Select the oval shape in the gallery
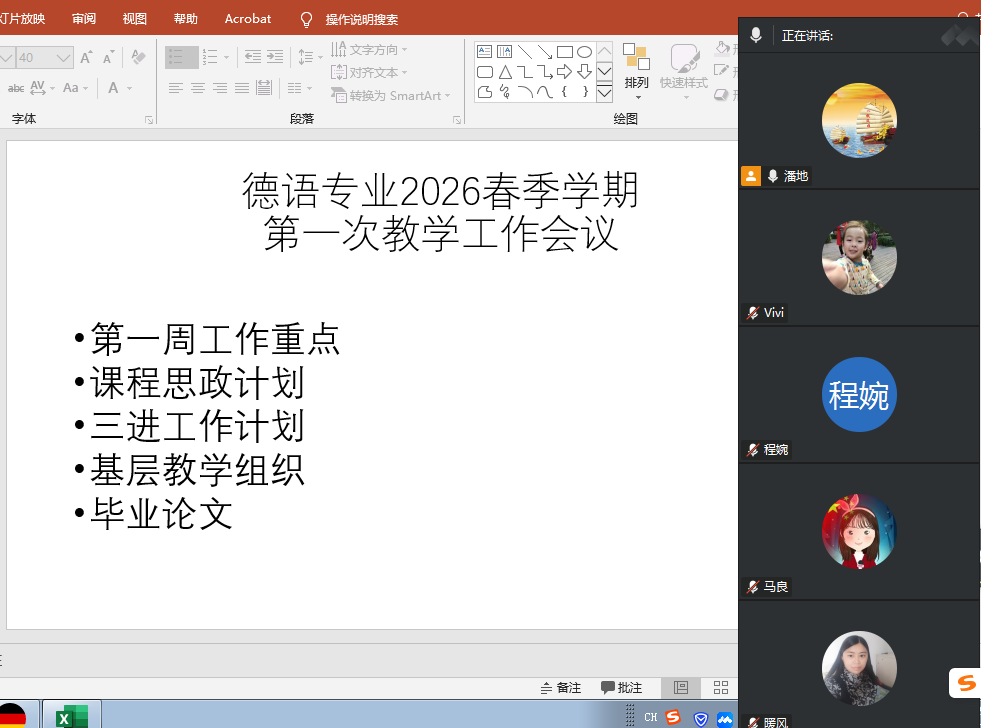The height and width of the screenshot is (728, 981). 584,52
